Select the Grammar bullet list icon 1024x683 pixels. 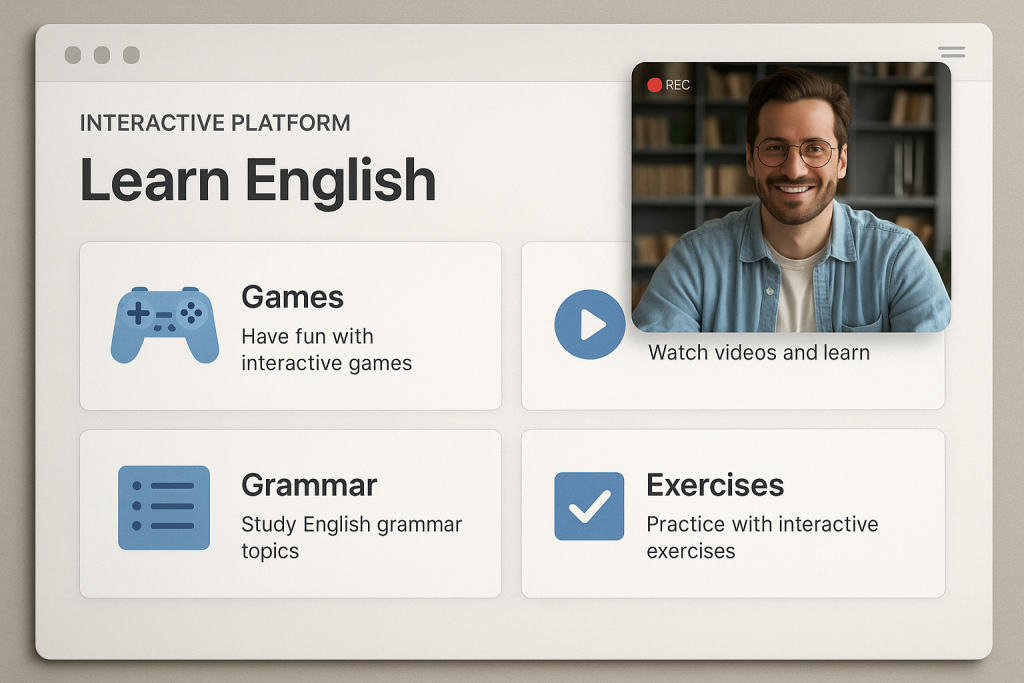pyautogui.click(x=164, y=507)
